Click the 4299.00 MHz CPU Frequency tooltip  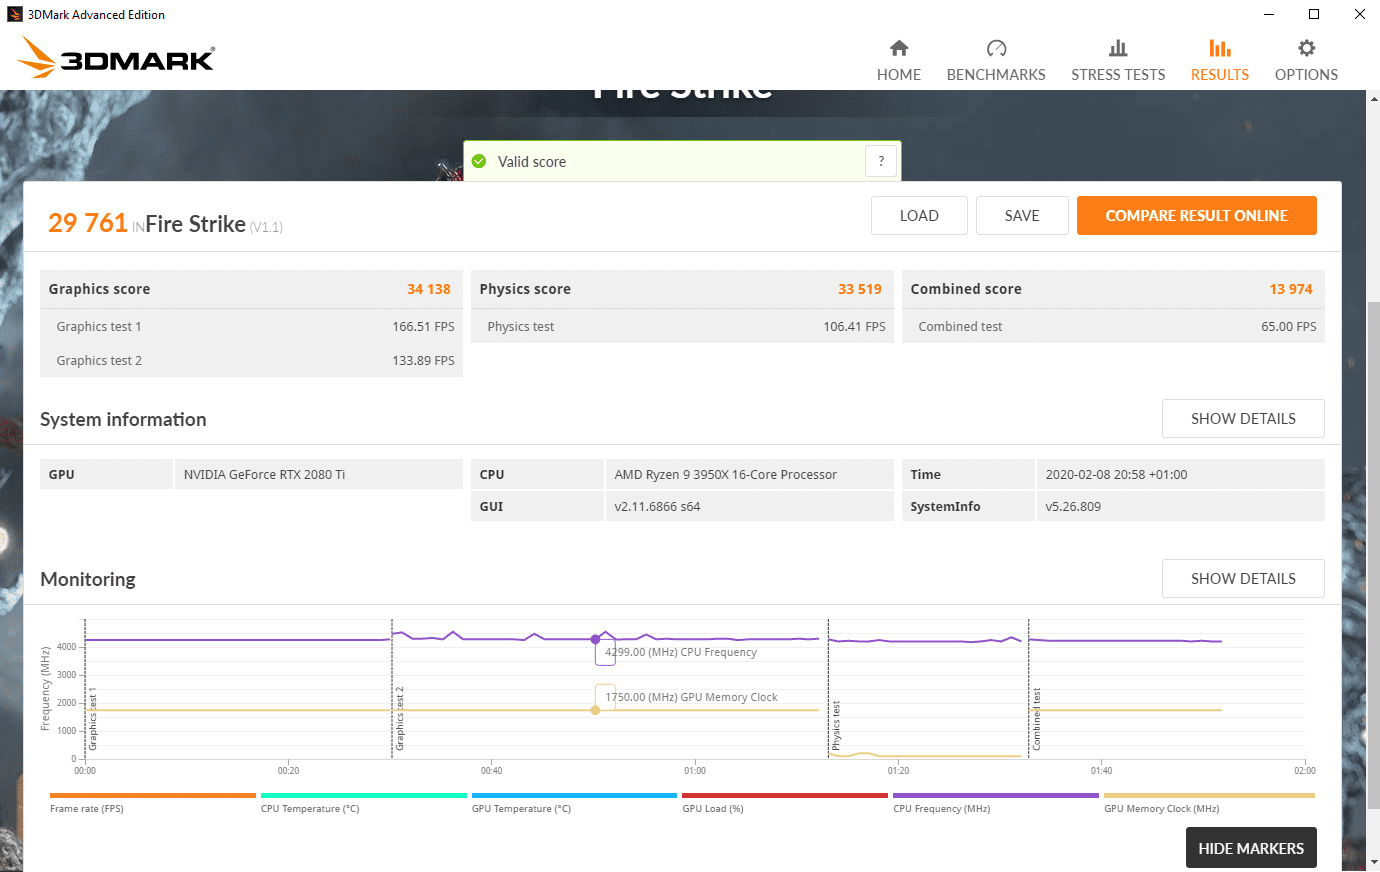(681, 652)
